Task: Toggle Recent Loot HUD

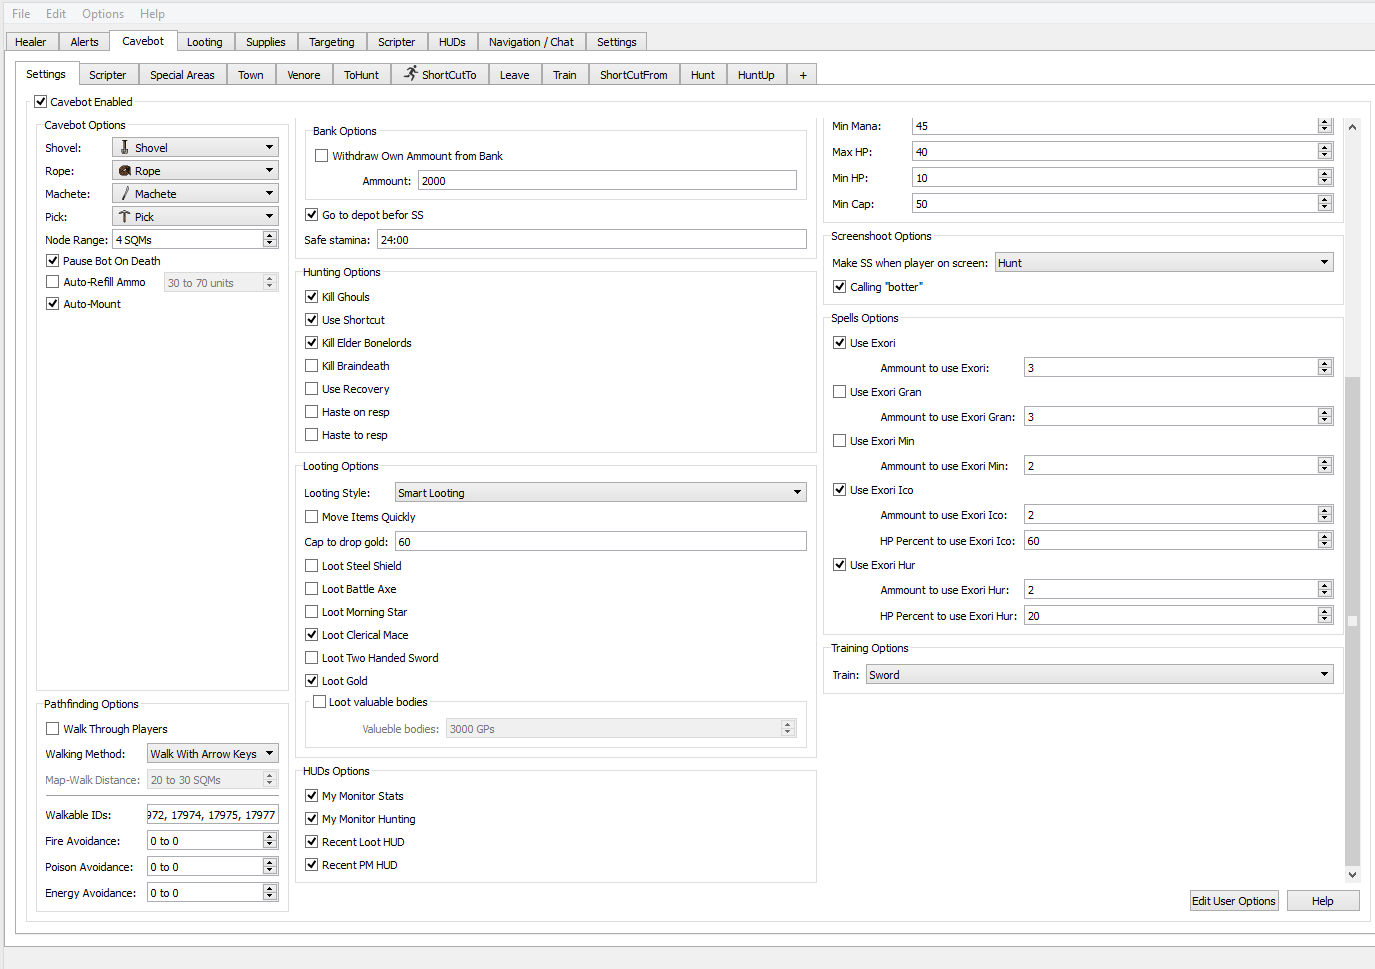Action: click(x=312, y=842)
